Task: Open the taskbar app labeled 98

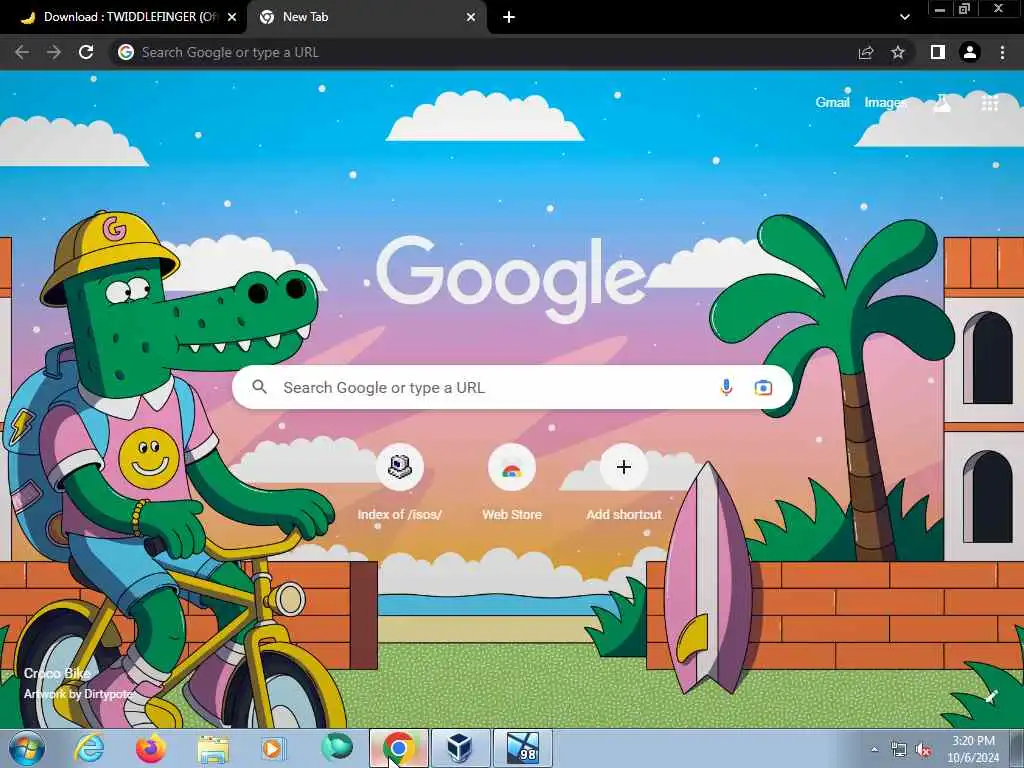Action: tap(522, 748)
